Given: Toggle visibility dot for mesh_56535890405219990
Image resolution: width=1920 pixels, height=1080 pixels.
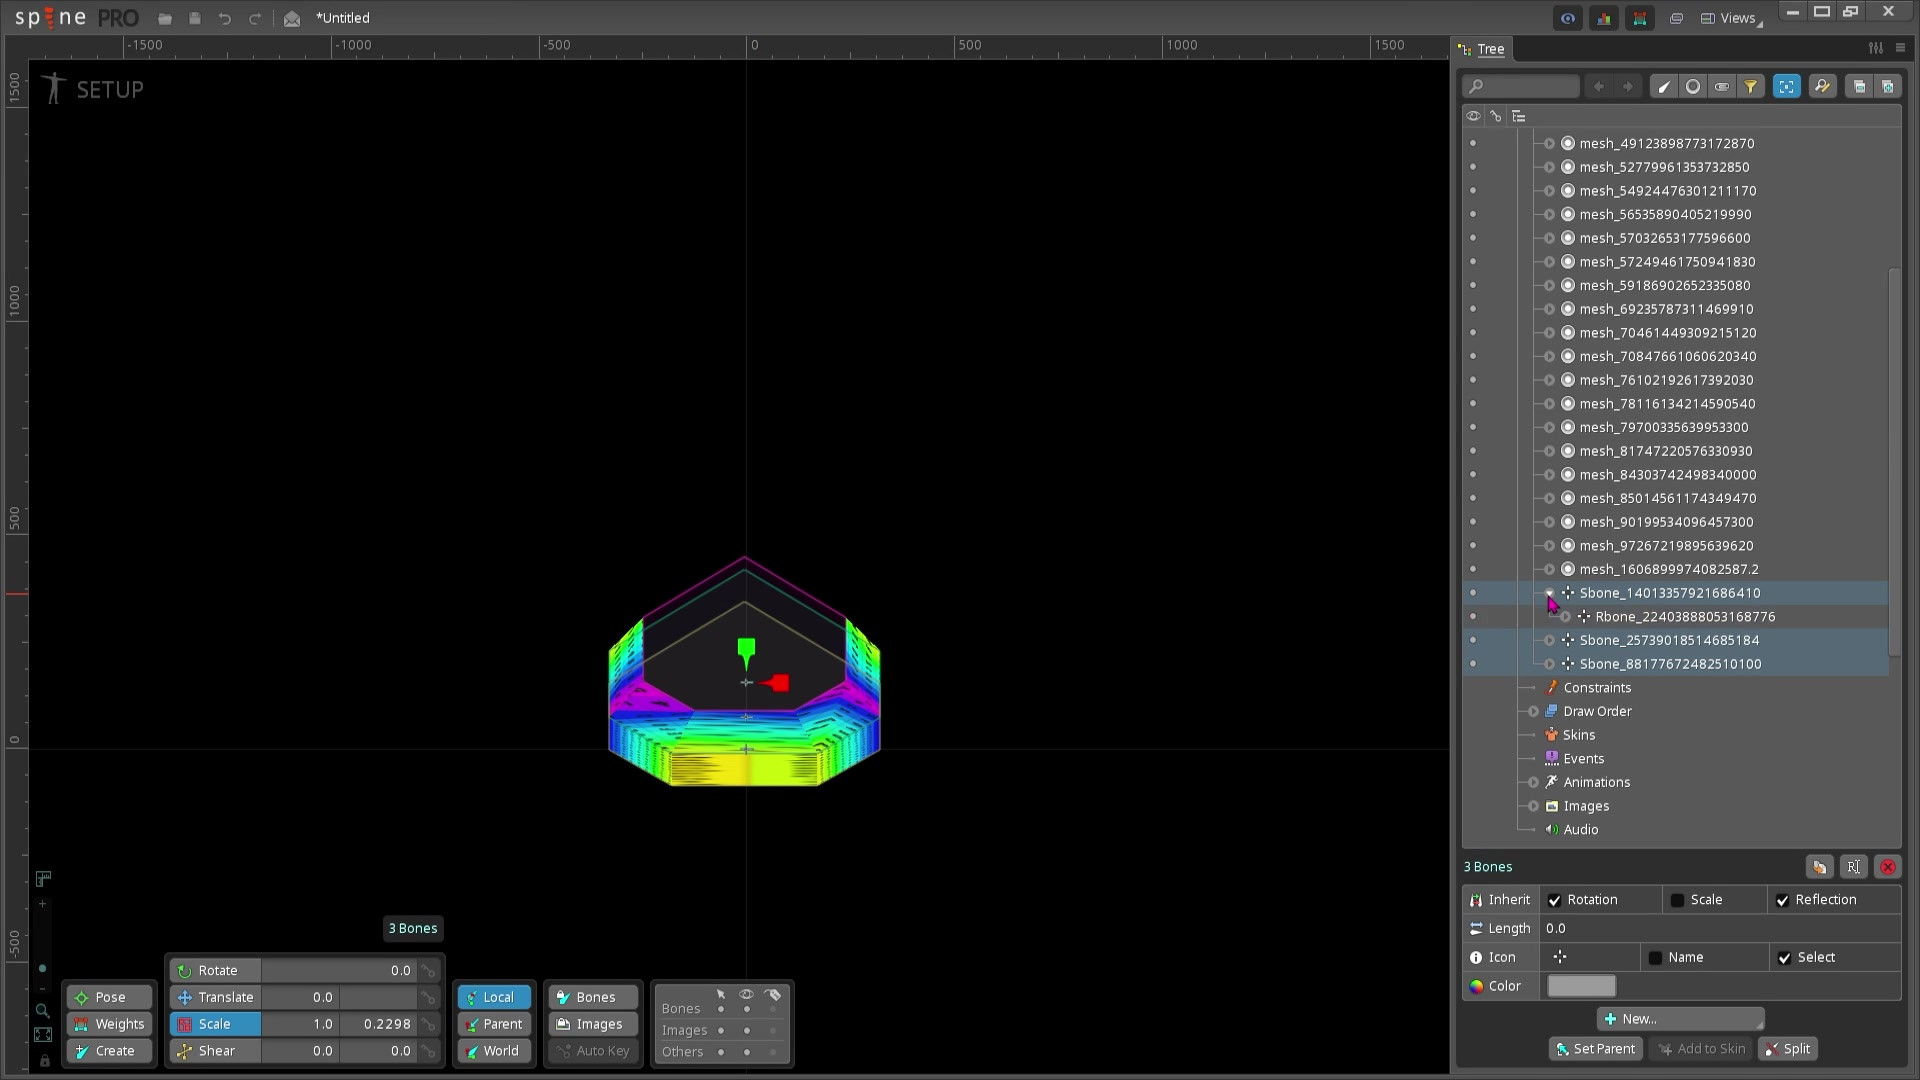Looking at the screenshot, I should click(x=1472, y=214).
